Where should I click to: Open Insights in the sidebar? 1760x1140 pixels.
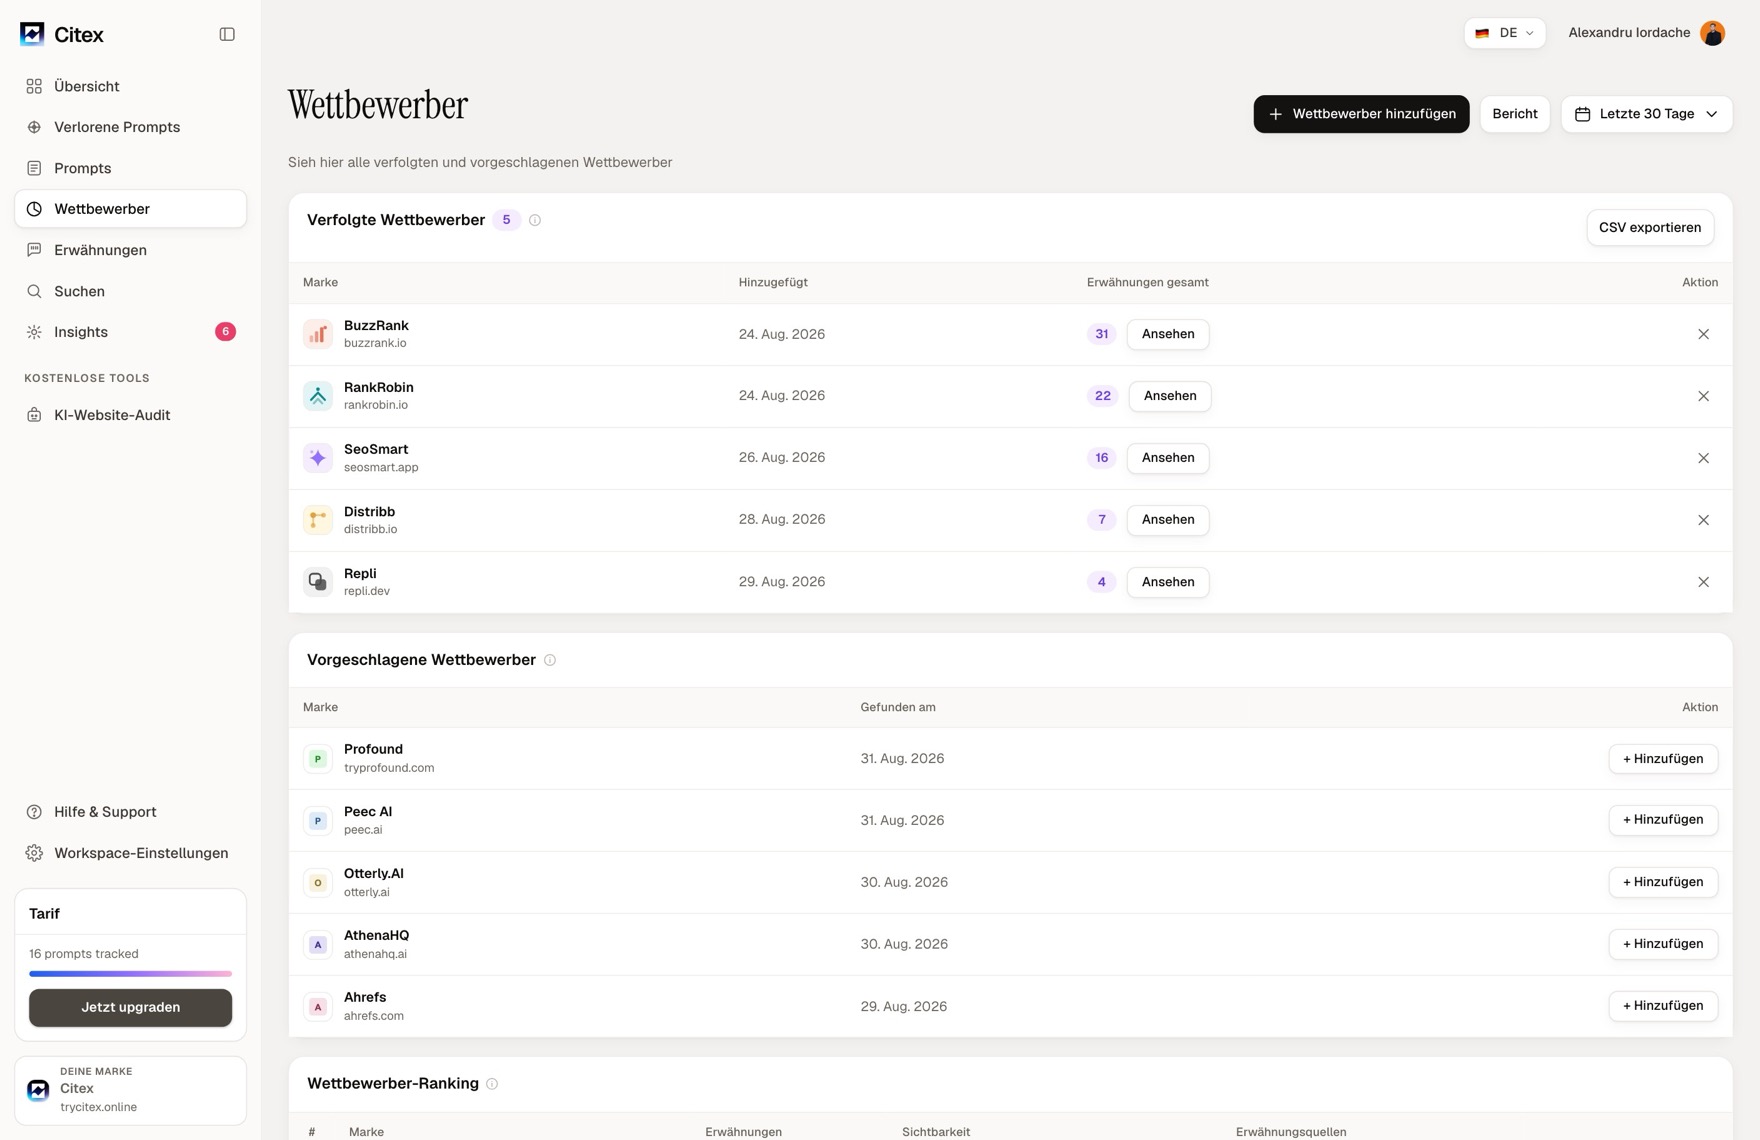click(81, 332)
